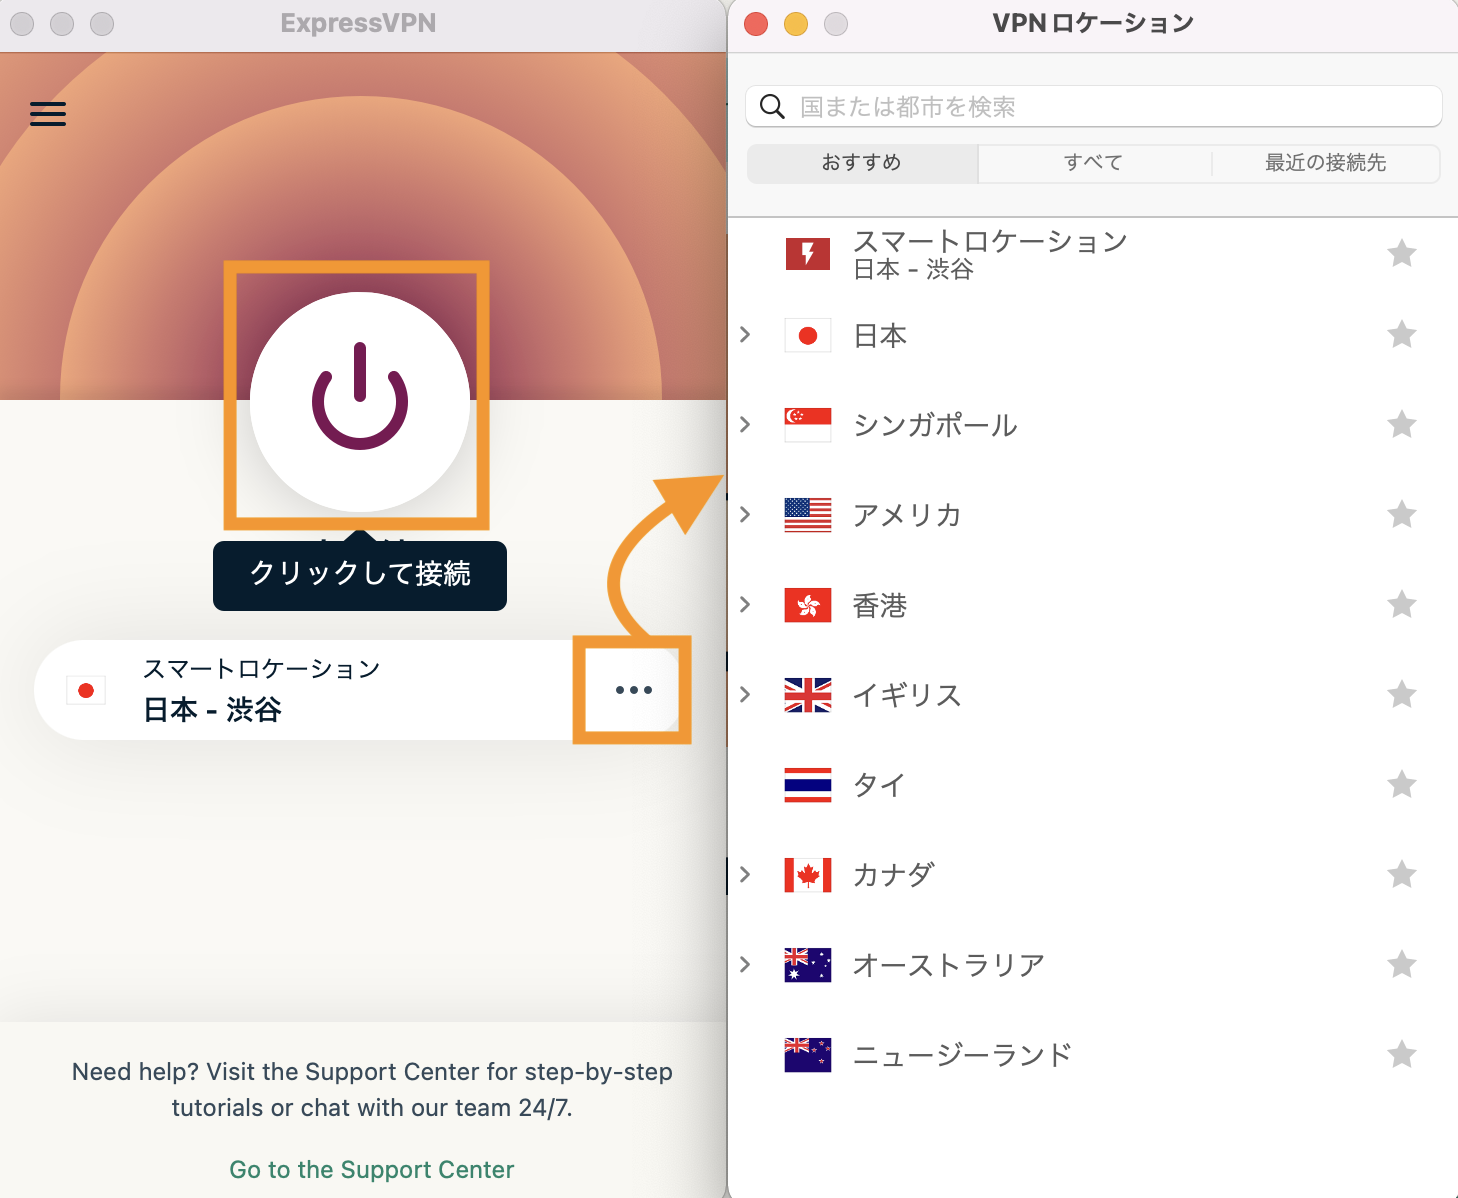Favorite シンガポール with its star
The image size is (1458, 1198).
[1402, 424]
